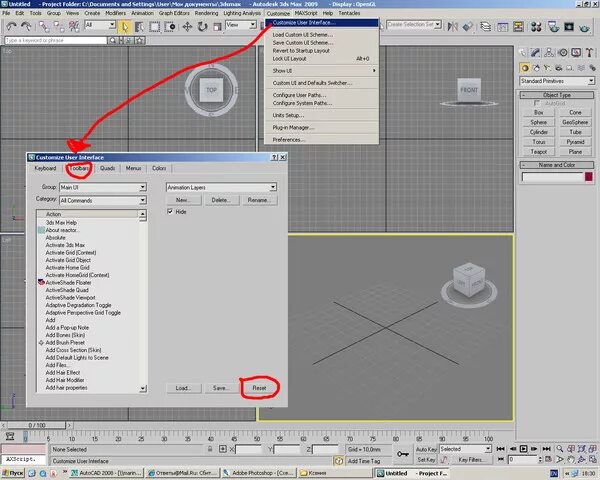Click the Box primitive button
600x480 pixels.
(538, 113)
